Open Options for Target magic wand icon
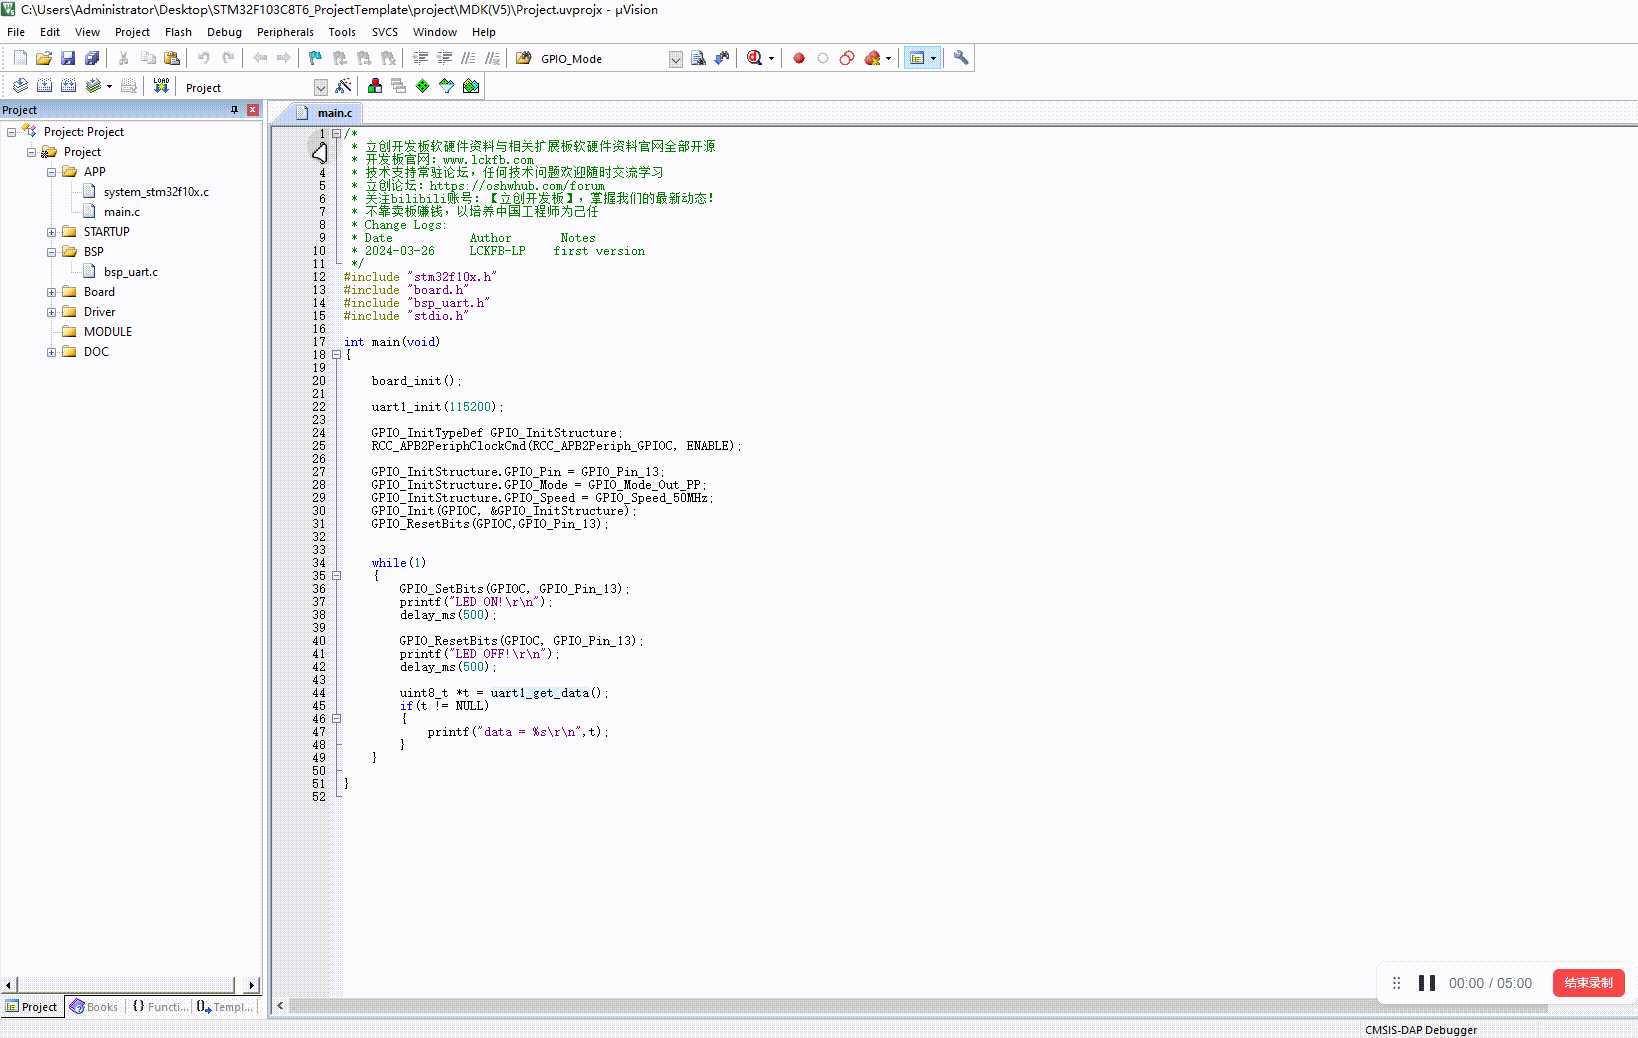 coord(343,86)
